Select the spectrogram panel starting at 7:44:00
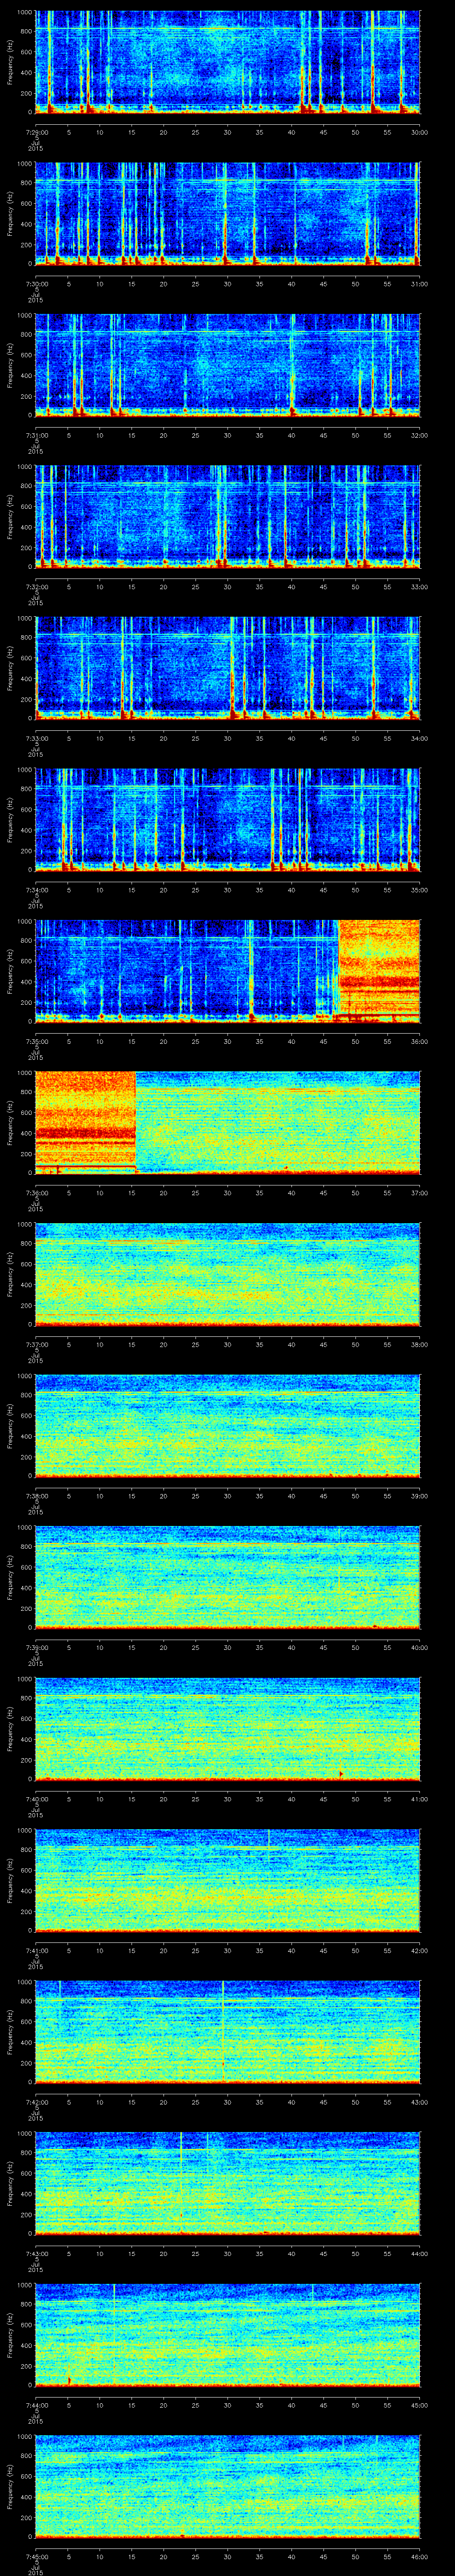Screen dimensions: 455x2576 228,2334
